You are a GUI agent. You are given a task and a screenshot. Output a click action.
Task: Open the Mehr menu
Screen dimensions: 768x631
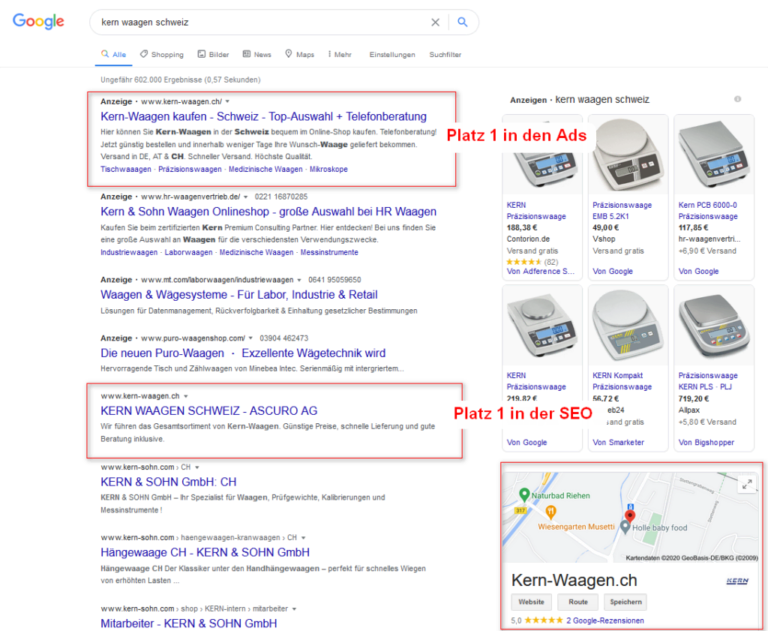coord(340,54)
